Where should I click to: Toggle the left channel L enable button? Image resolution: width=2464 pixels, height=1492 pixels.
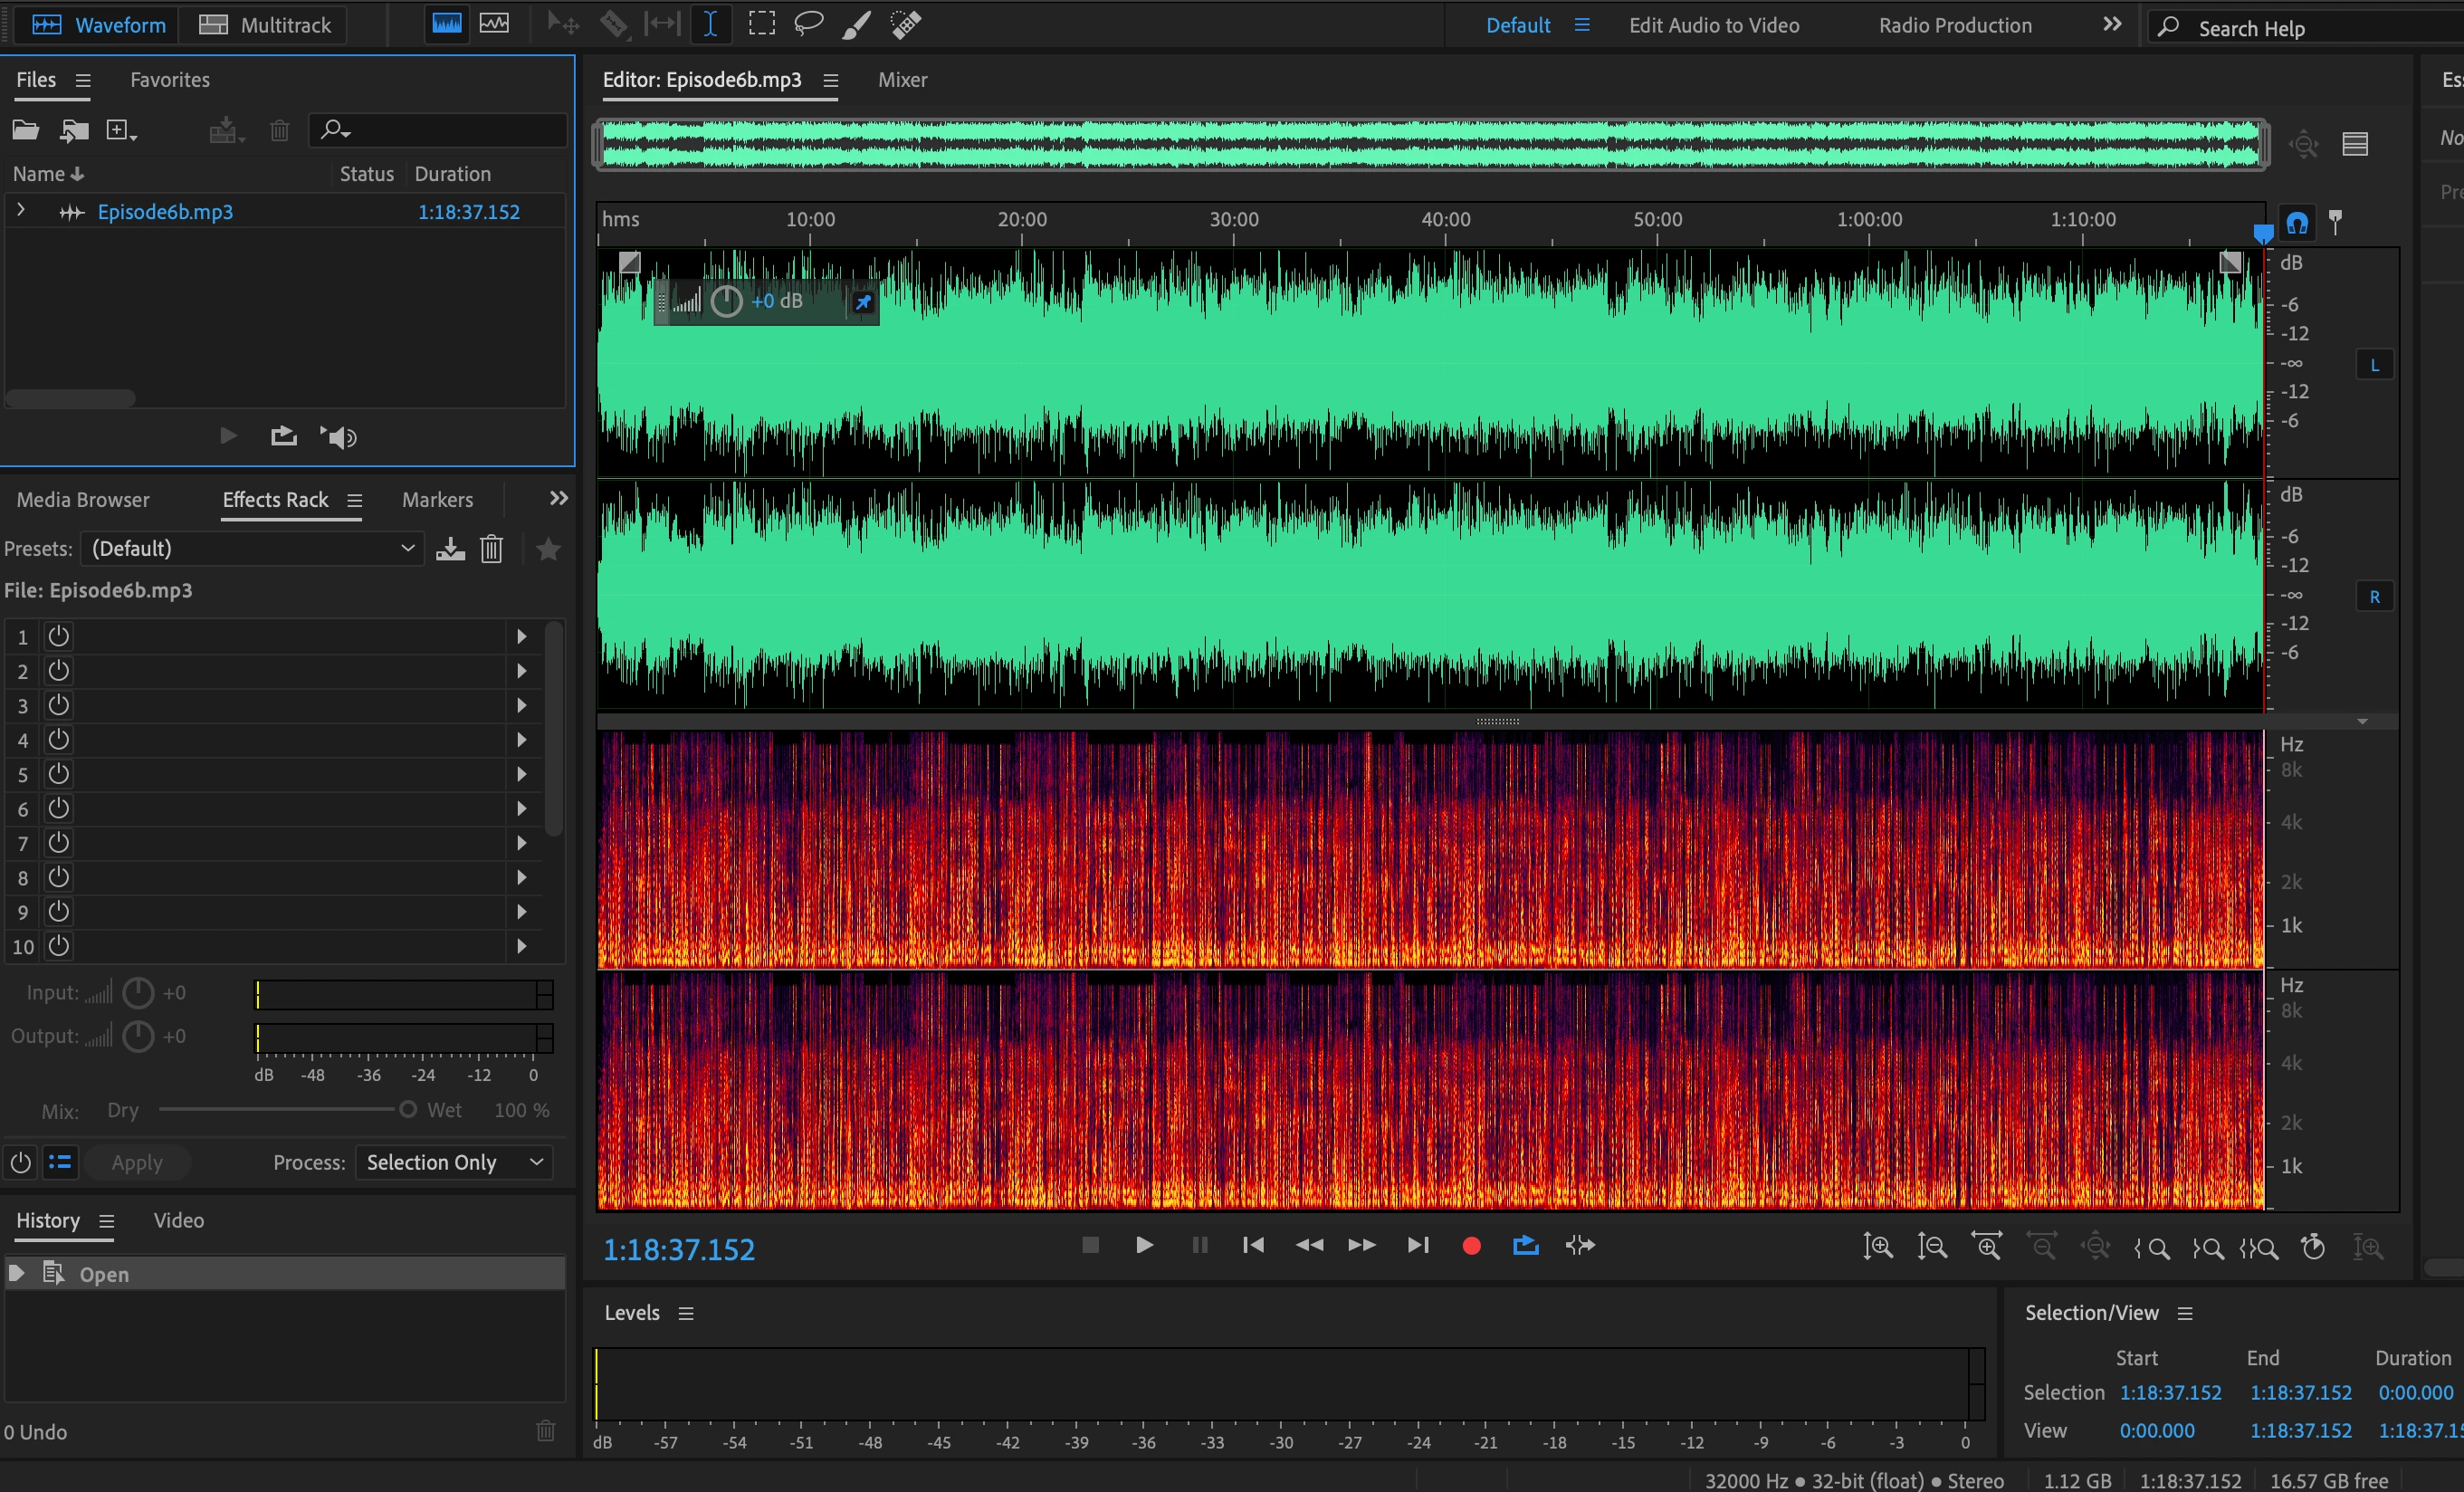2375,365
